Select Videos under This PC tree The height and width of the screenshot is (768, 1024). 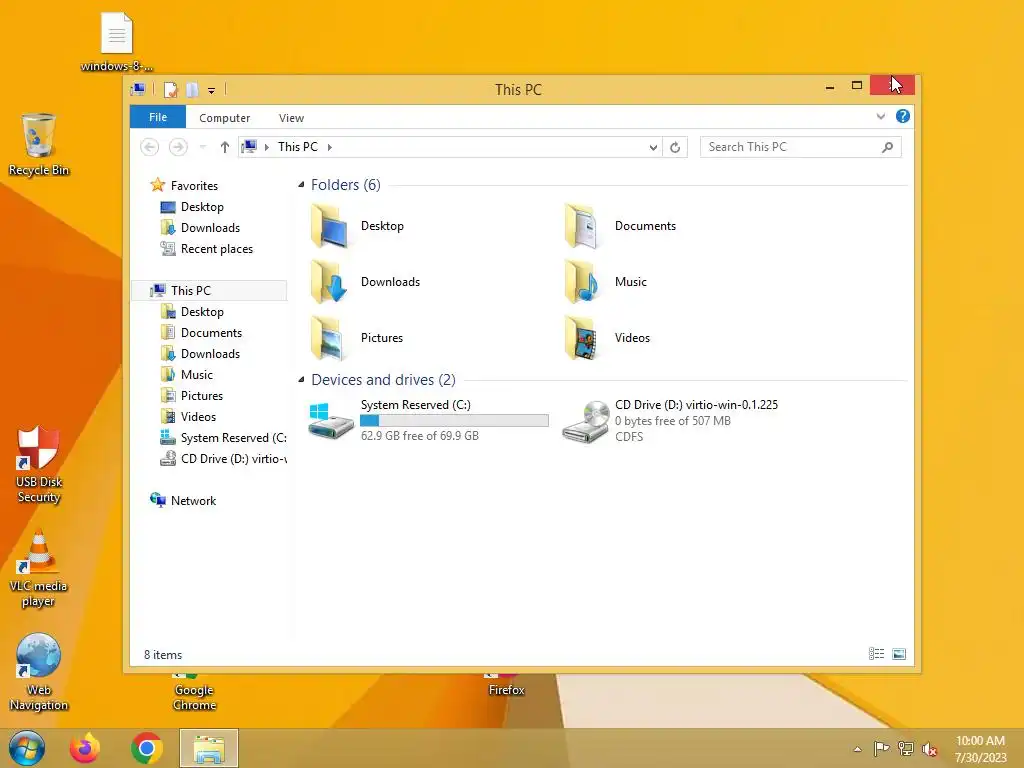198,417
